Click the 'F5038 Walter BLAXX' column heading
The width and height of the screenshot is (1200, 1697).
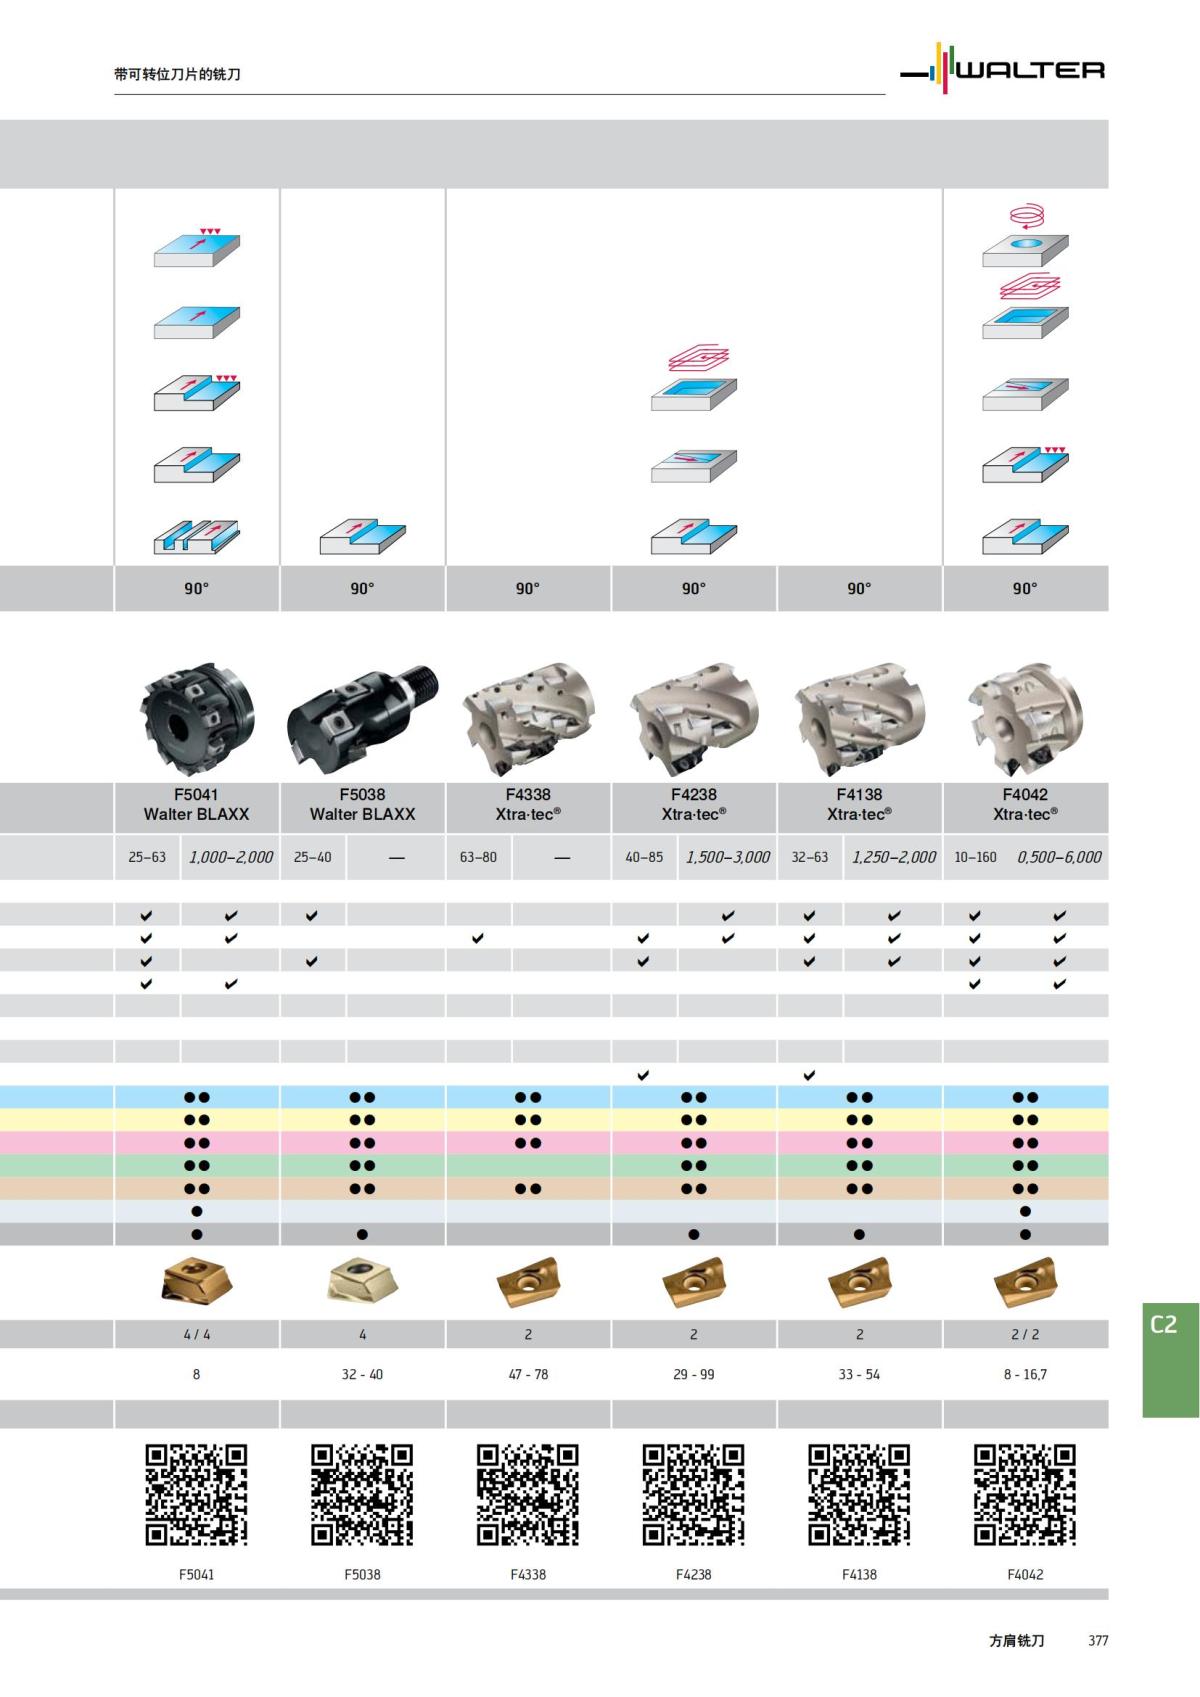pos(363,804)
